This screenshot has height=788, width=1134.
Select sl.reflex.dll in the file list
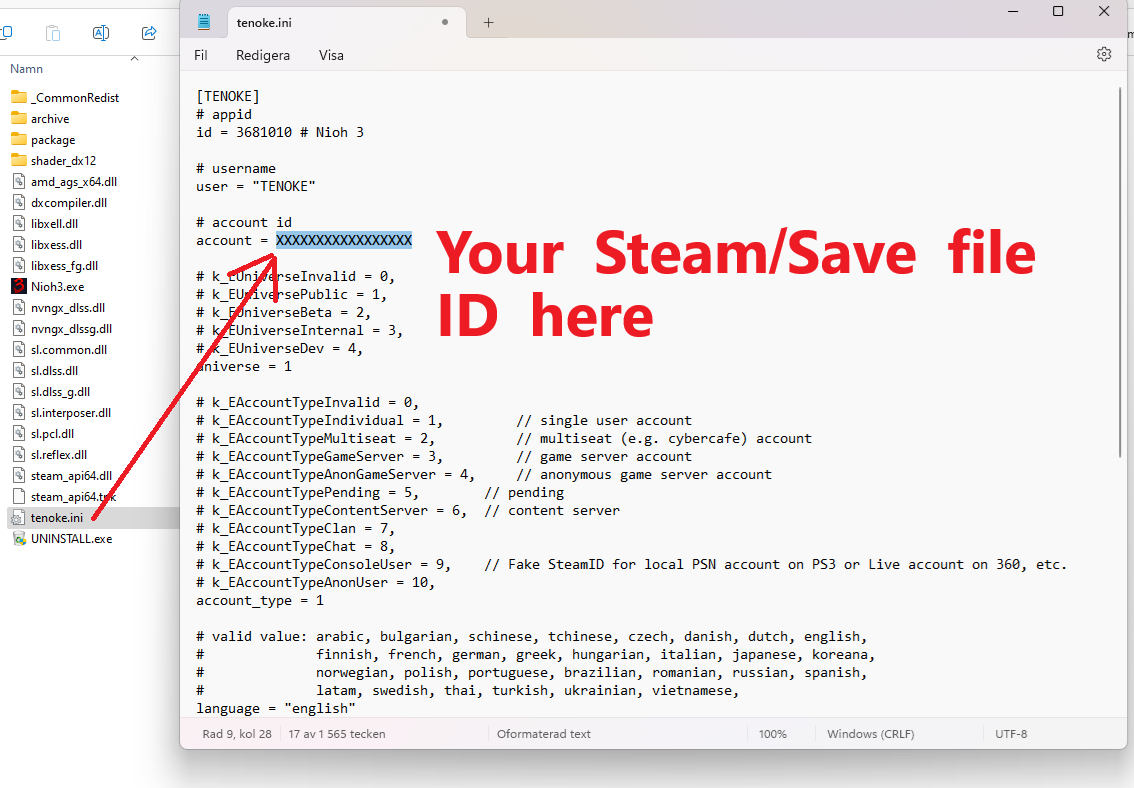(59, 455)
